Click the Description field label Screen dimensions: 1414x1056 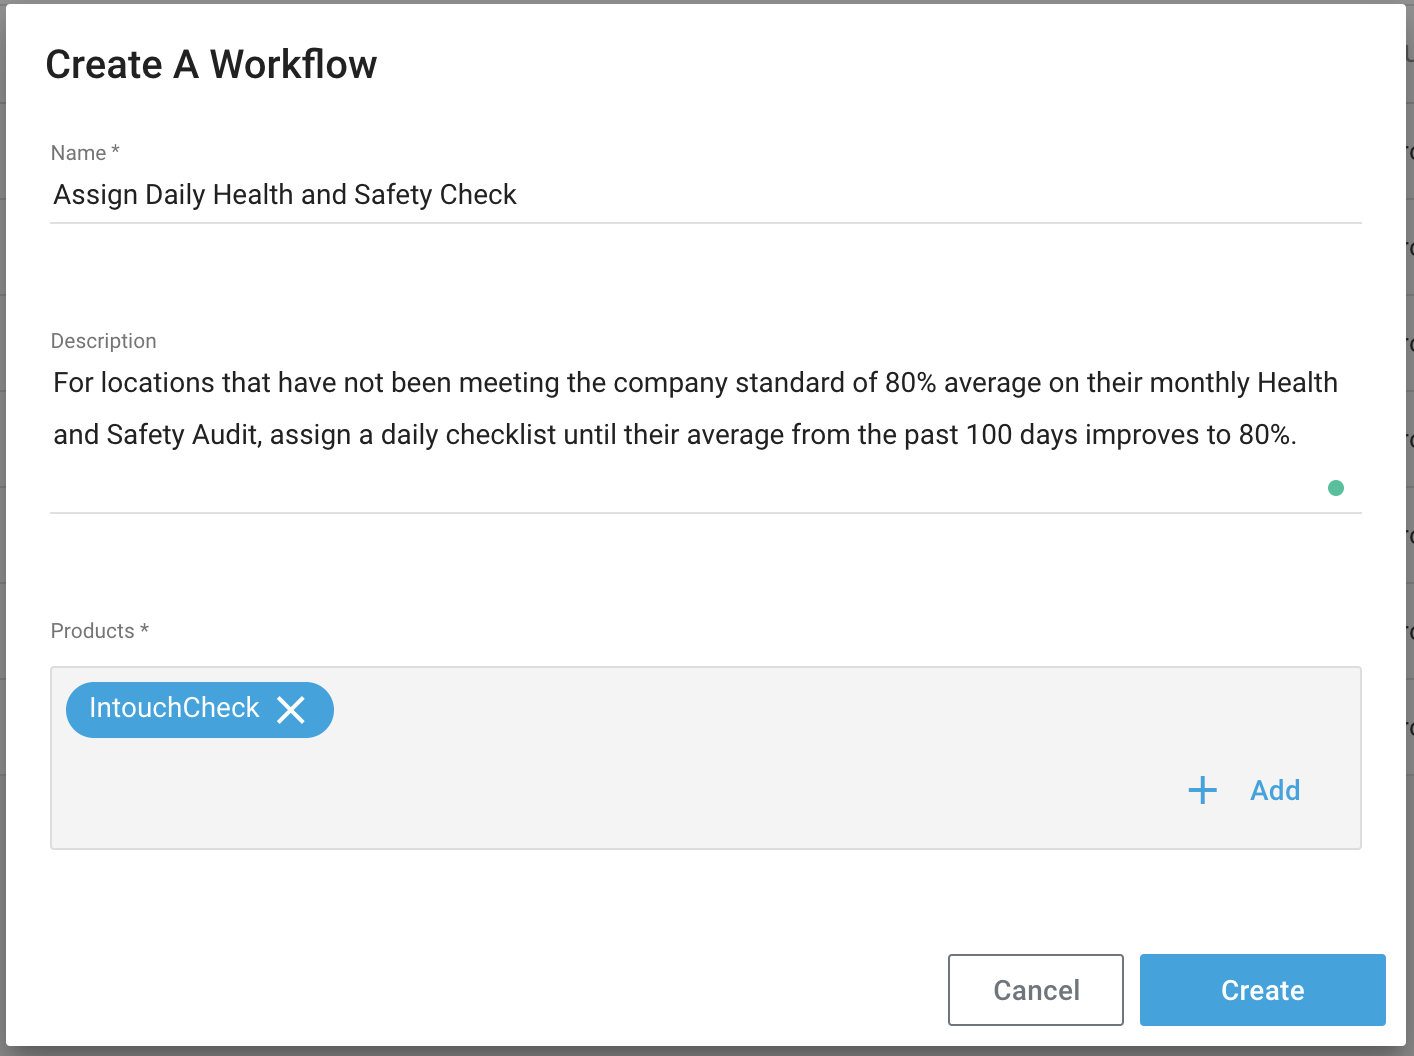point(103,341)
